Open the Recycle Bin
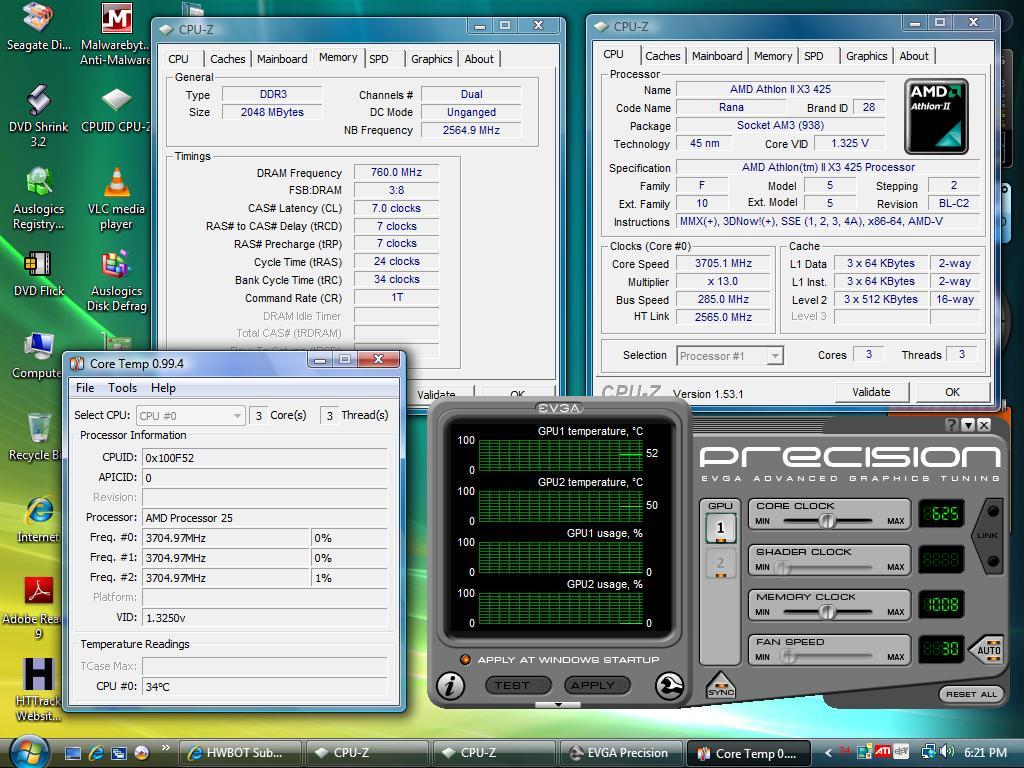The width and height of the screenshot is (1024, 768). point(38,436)
